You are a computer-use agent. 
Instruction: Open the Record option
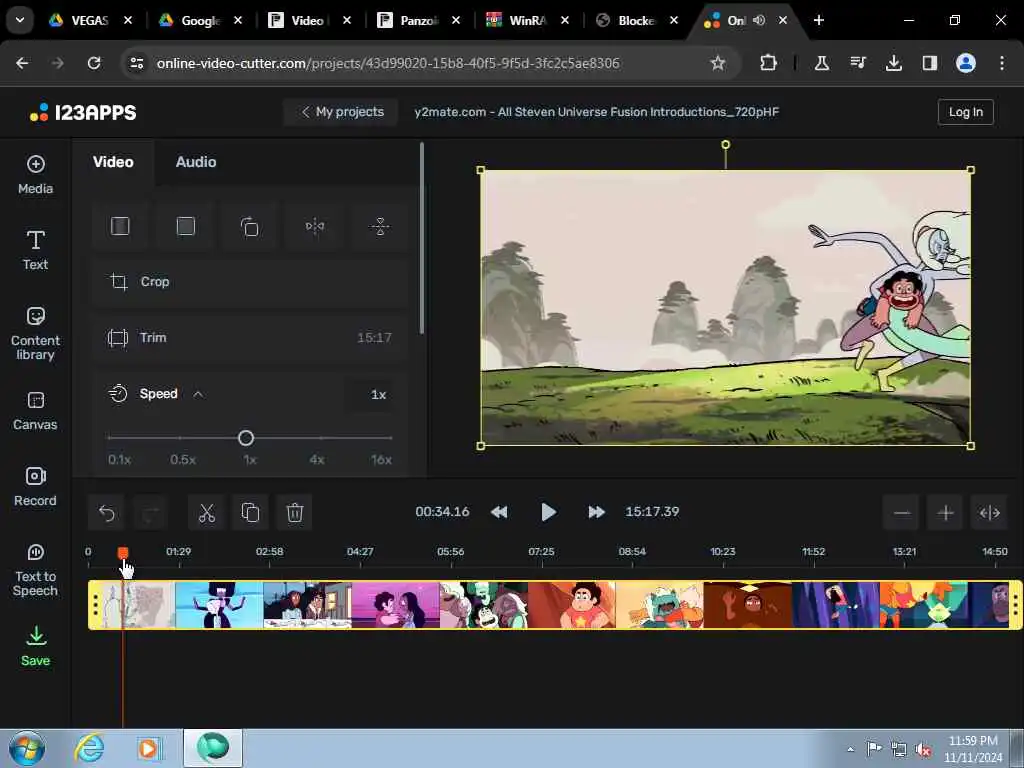pos(35,487)
